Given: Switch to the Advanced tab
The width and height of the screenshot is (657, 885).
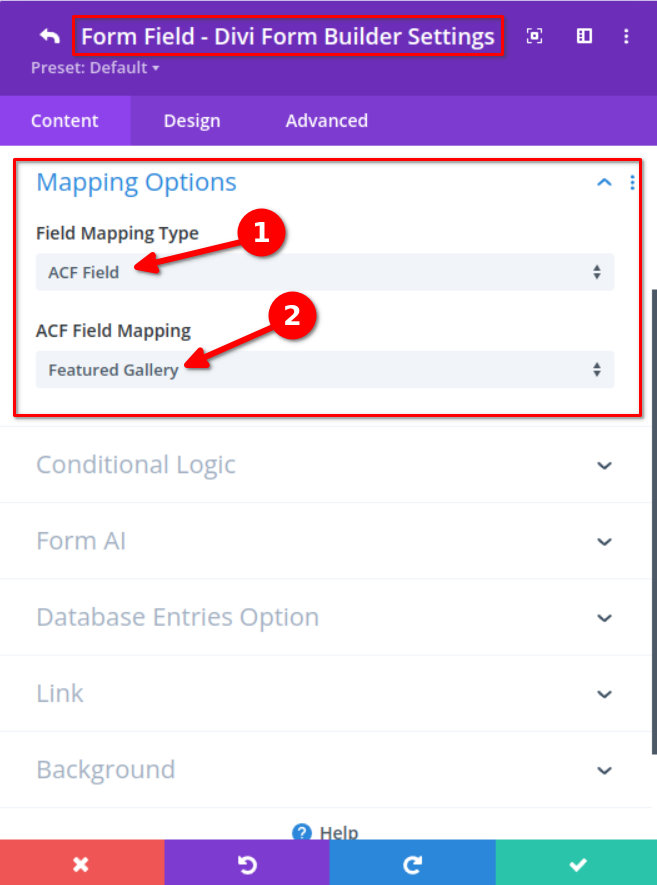Looking at the screenshot, I should pos(326,120).
